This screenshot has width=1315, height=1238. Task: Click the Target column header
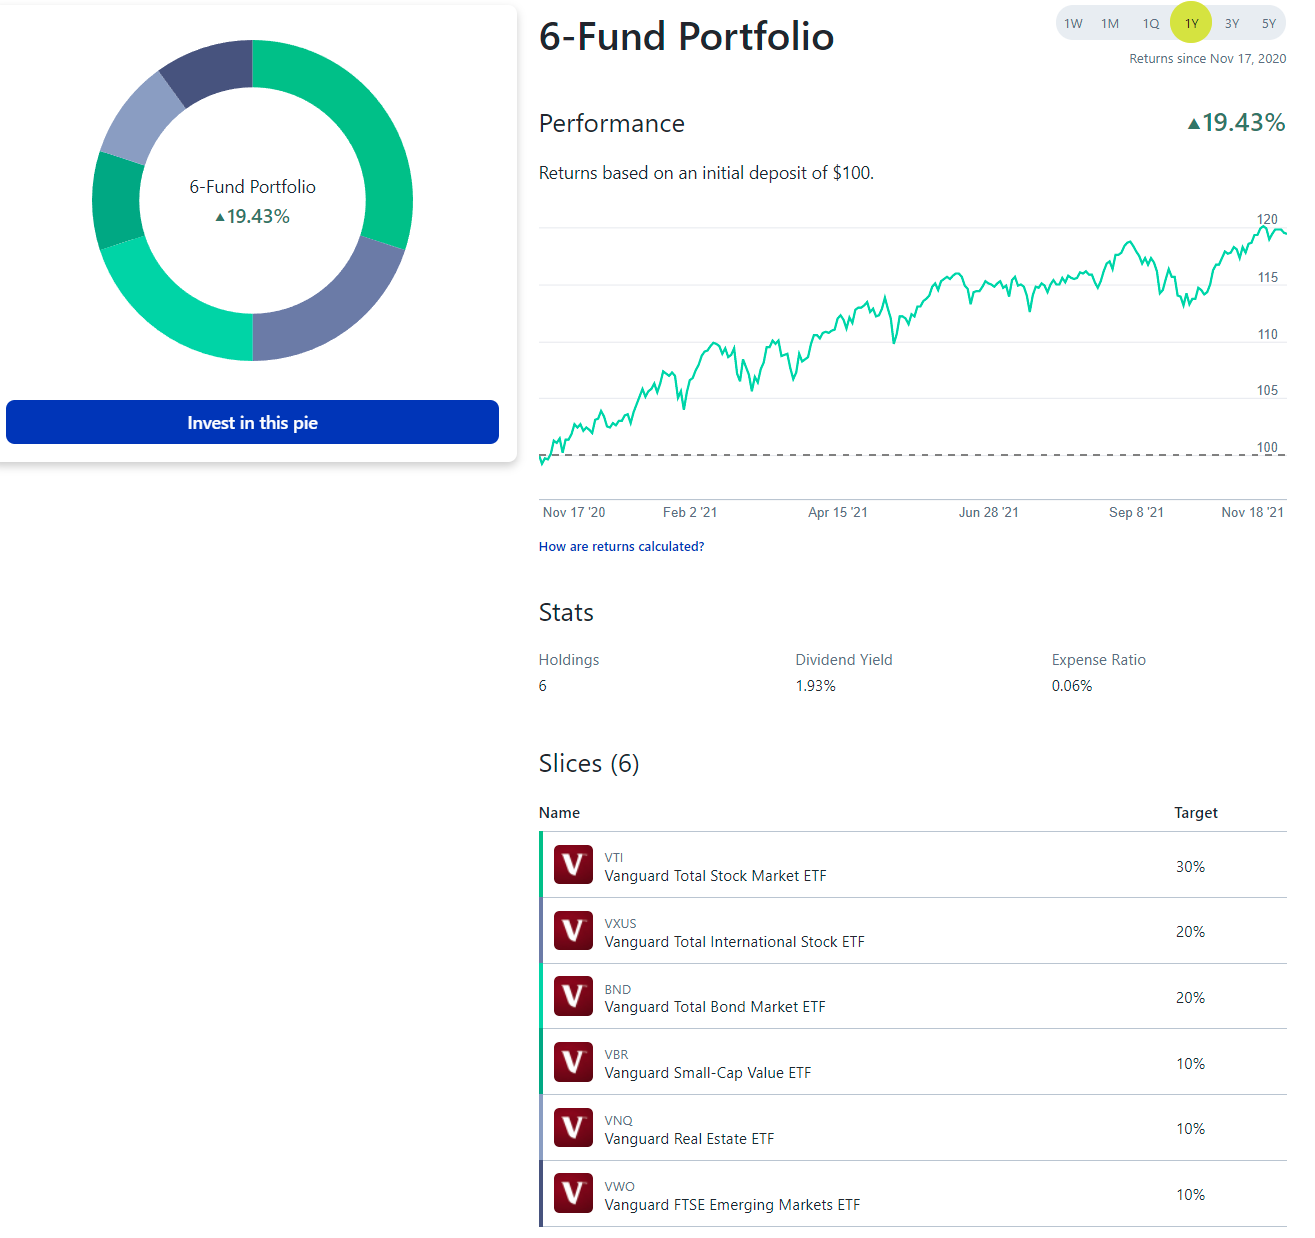pyautogui.click(x=1196, y=813)
